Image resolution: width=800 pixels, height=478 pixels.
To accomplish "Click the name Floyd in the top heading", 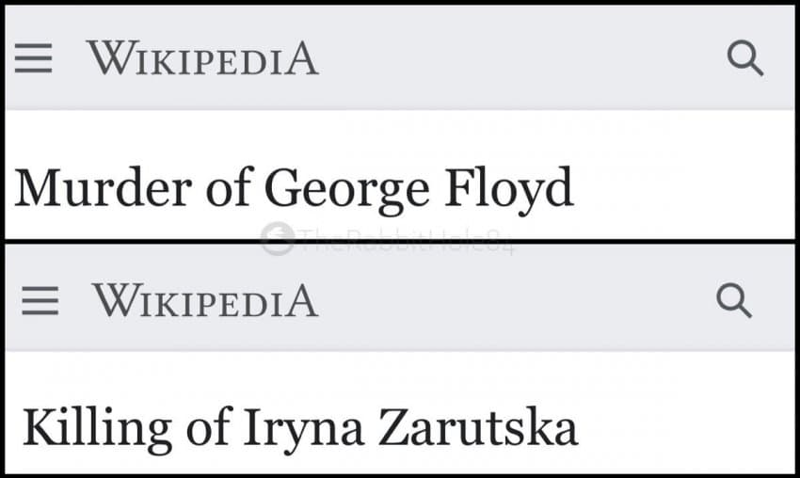I will [x=509, y=190].
